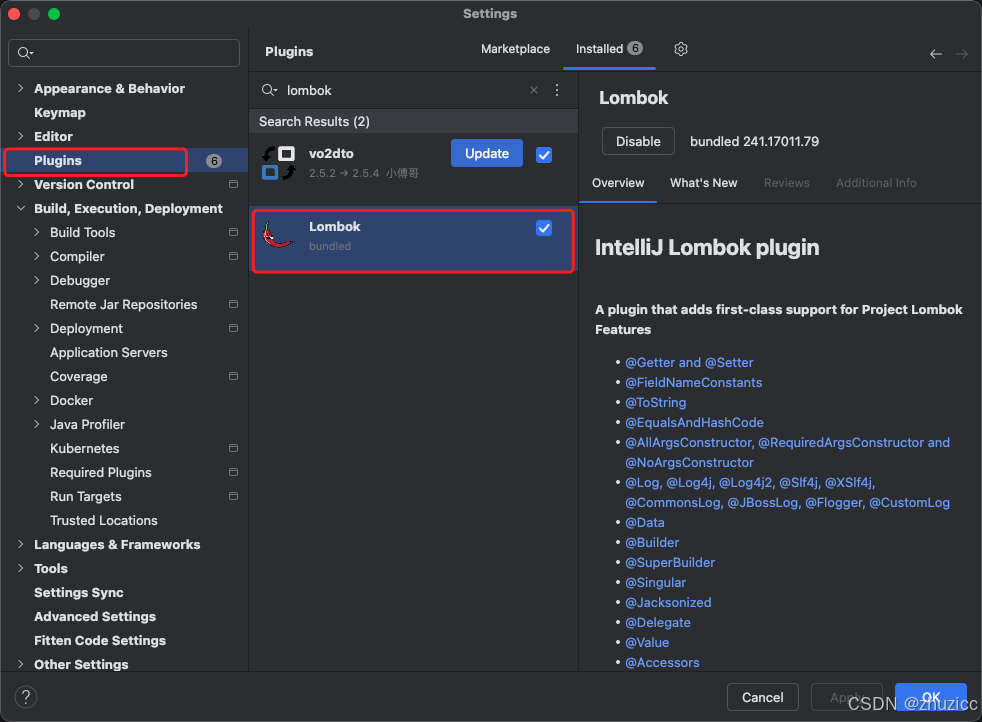Image resolution: width=982 pixels, height=722 pixels.
Task: Open the @Data link
Action: pyautogui.click(x=644, y=522)
